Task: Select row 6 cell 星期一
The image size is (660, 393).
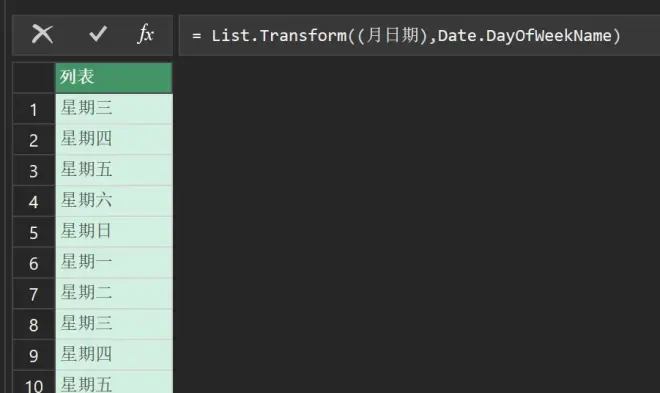Action: coord(114,262)
